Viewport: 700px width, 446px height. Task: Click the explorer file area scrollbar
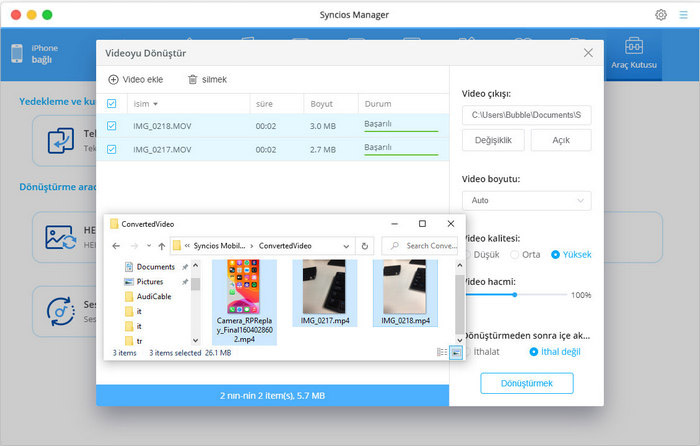[459, 304]
